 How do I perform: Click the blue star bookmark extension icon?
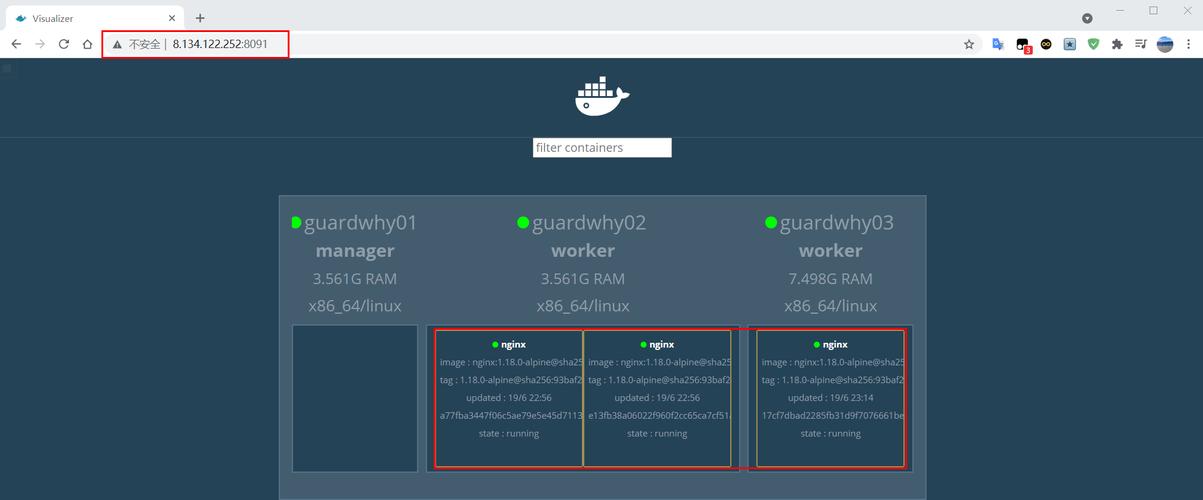point(1070,44)
